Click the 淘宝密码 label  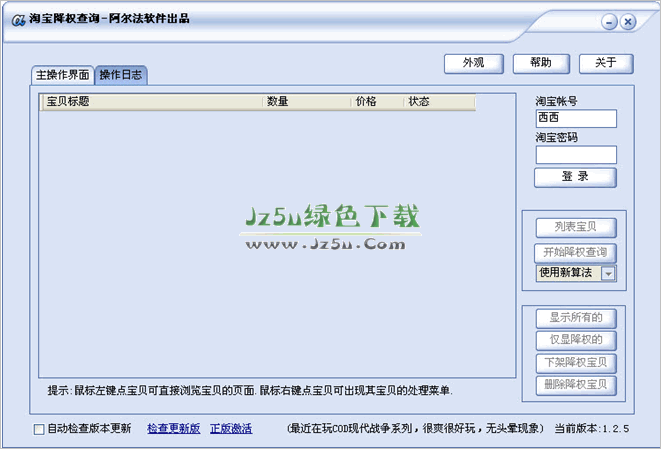point(556,137)
